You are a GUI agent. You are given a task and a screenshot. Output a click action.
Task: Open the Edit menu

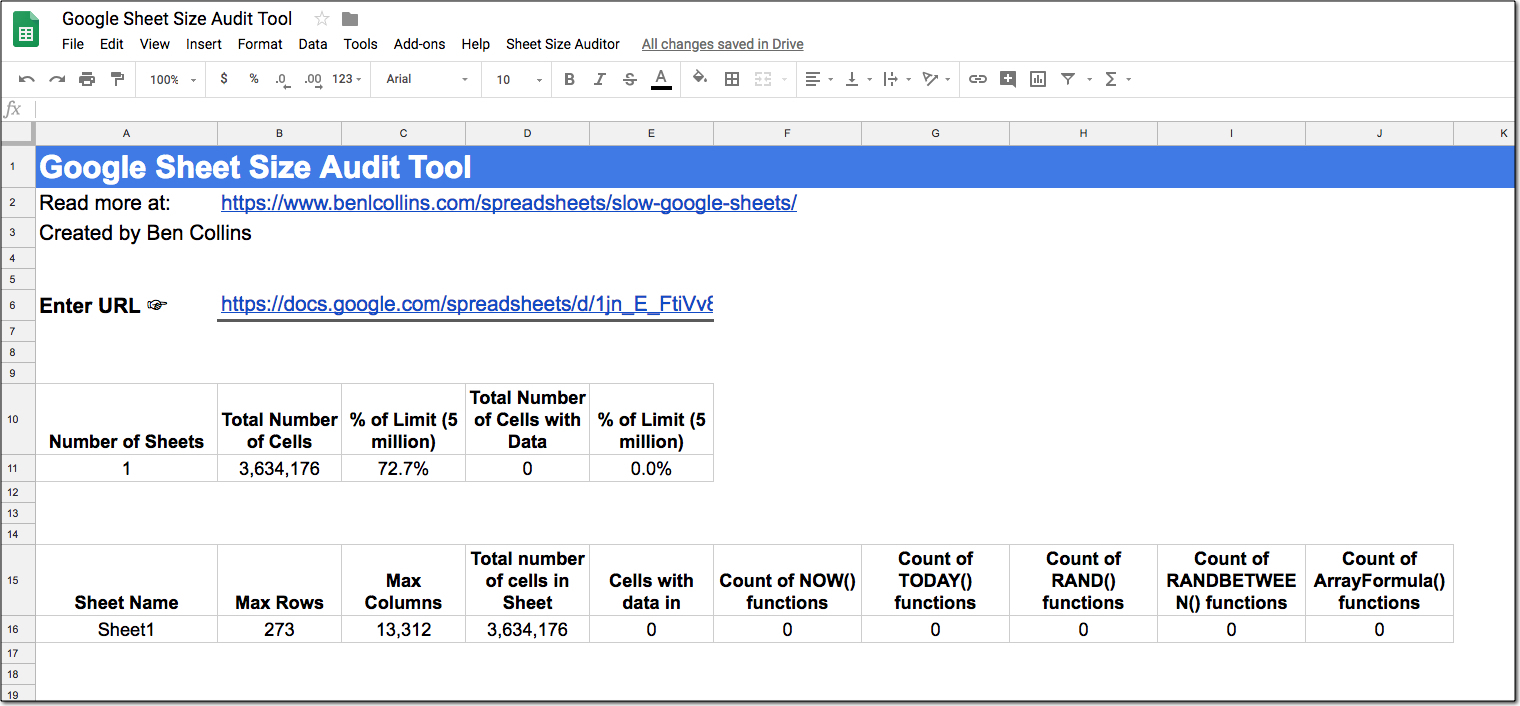(x=112, y=44)
